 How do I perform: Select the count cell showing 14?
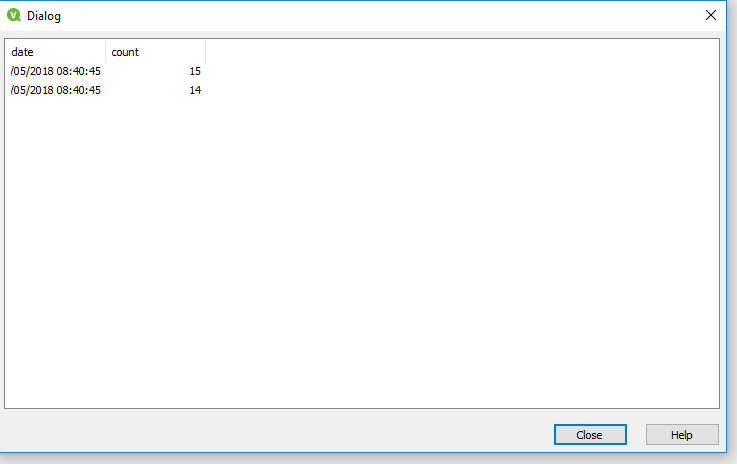[156, 90]
